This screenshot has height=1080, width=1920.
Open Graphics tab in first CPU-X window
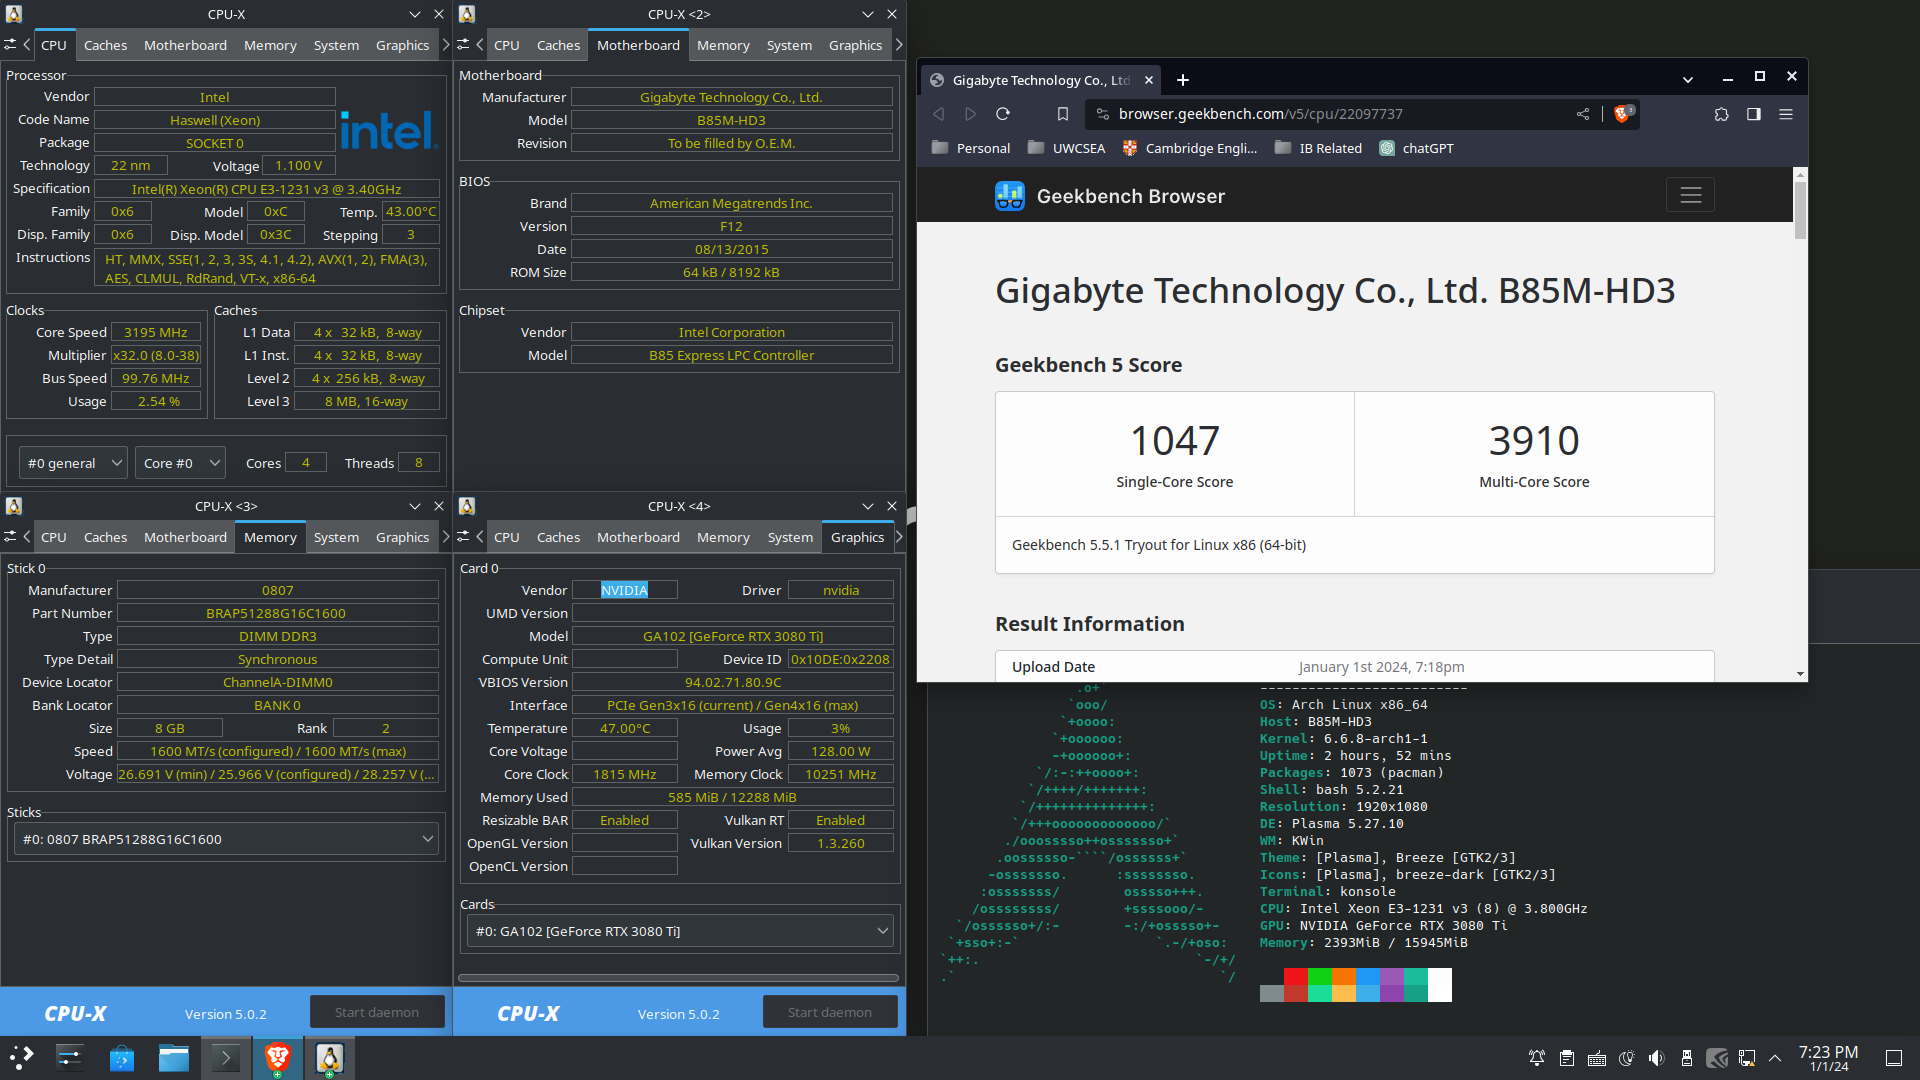[x=402, y=45]
